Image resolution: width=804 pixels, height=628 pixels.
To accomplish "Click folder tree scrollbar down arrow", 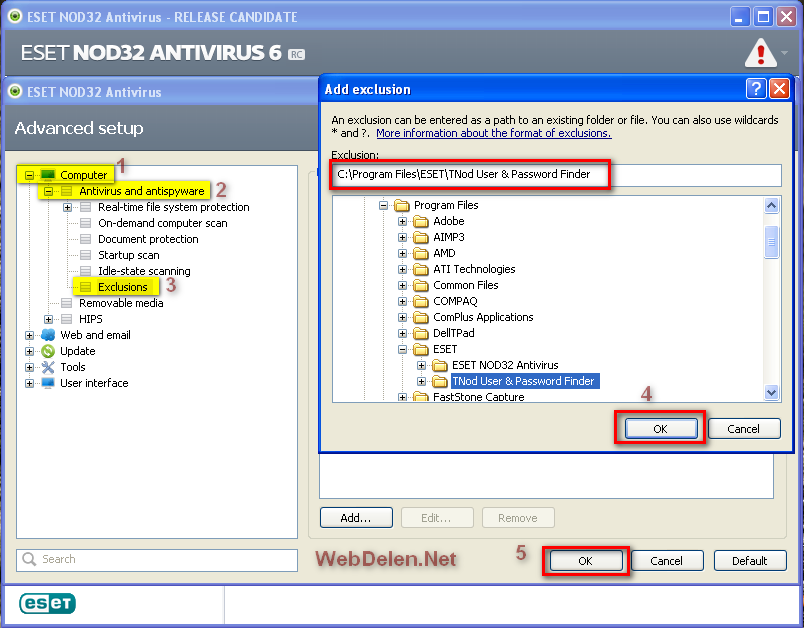I will (x=771, y=393).
